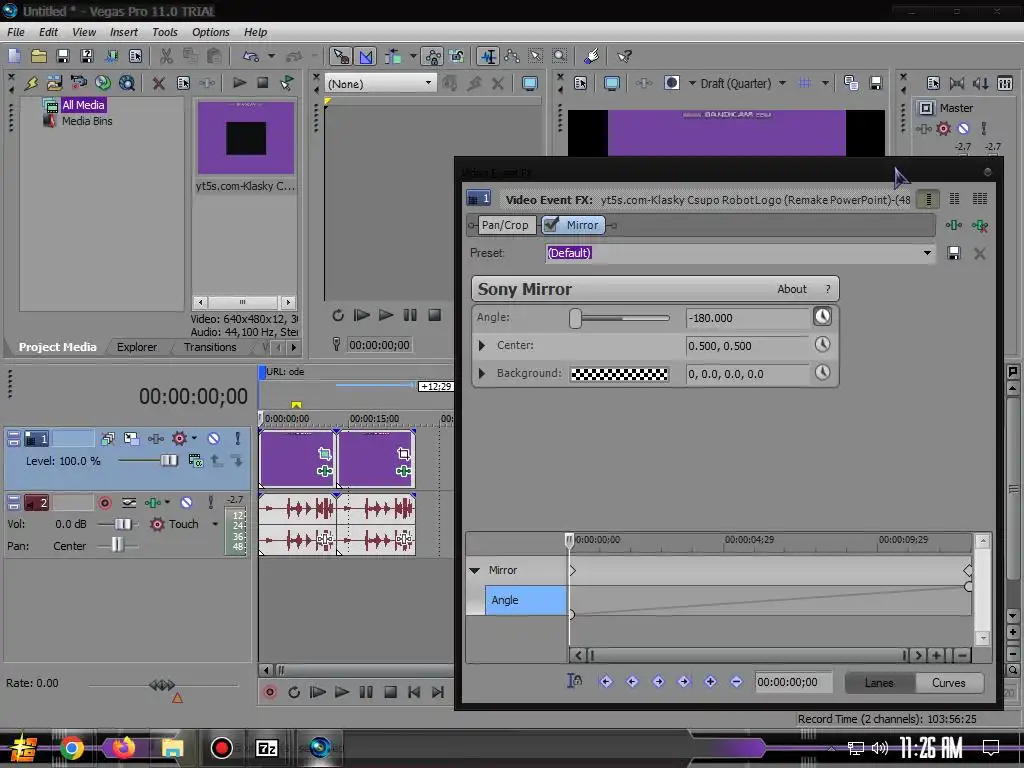Save the Mirror preset with floppy icon
The height and width of the screenshot is (768, 1024).
pos(953,253)
